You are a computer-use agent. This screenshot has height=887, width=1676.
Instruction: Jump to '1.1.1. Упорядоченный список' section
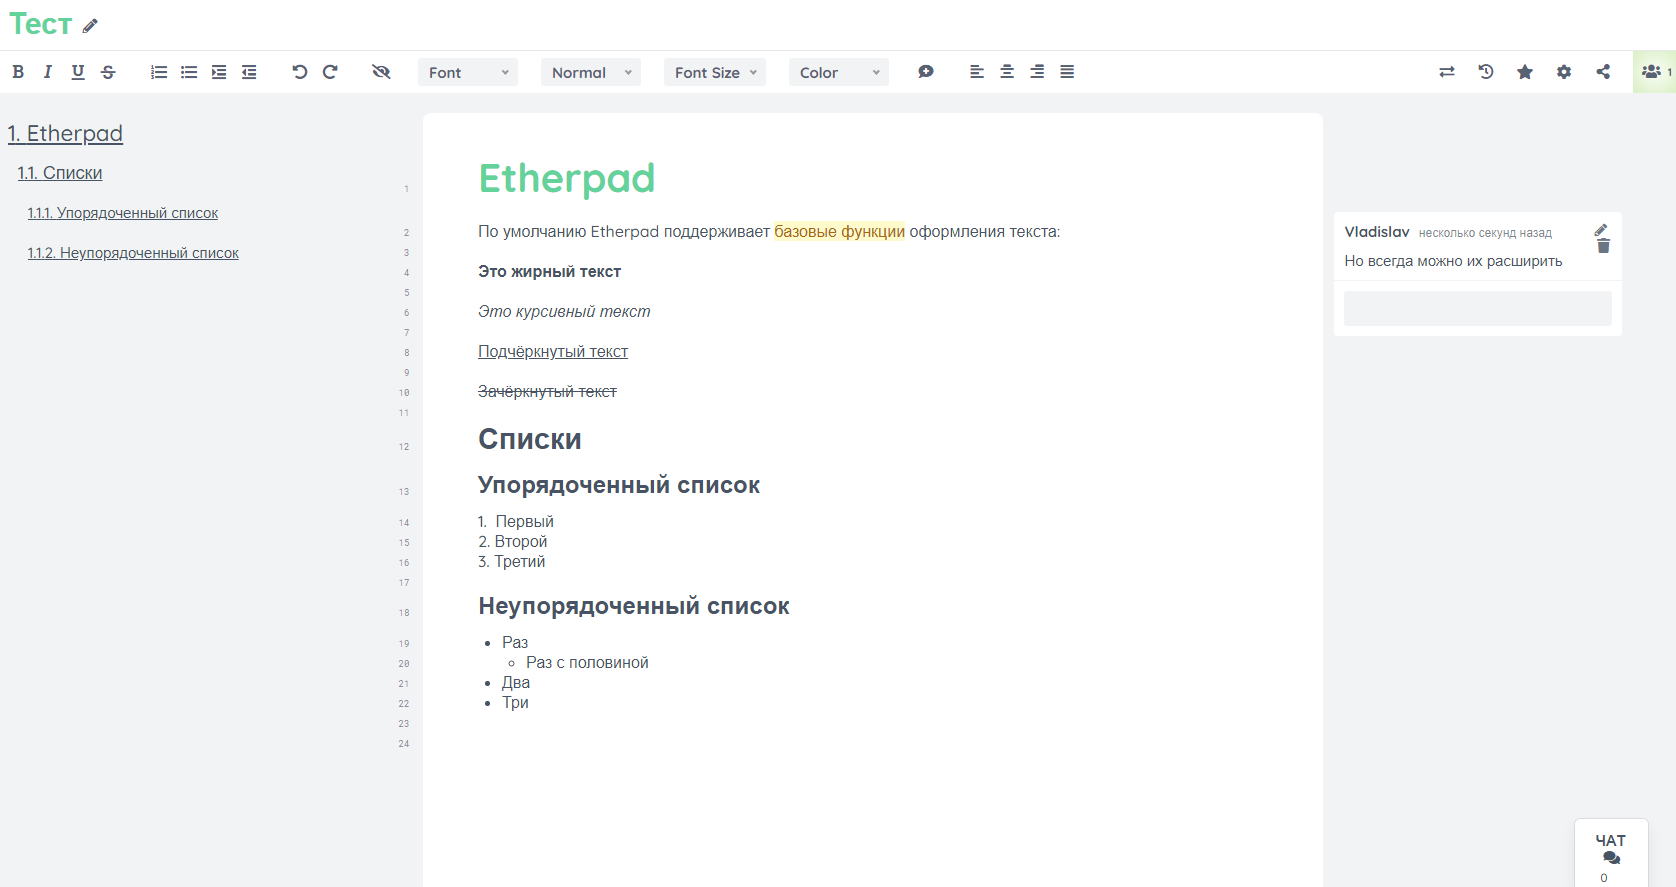click(123, 213)
